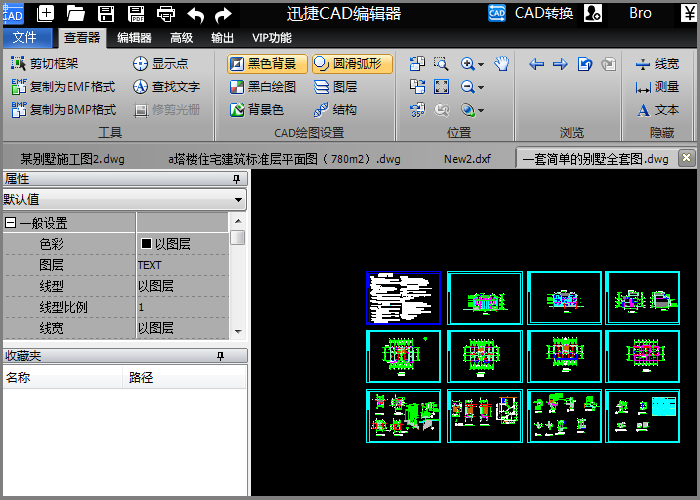The image size is (700, 500).
Task: Click 复制为BMP格式
Action: [63, 110]
